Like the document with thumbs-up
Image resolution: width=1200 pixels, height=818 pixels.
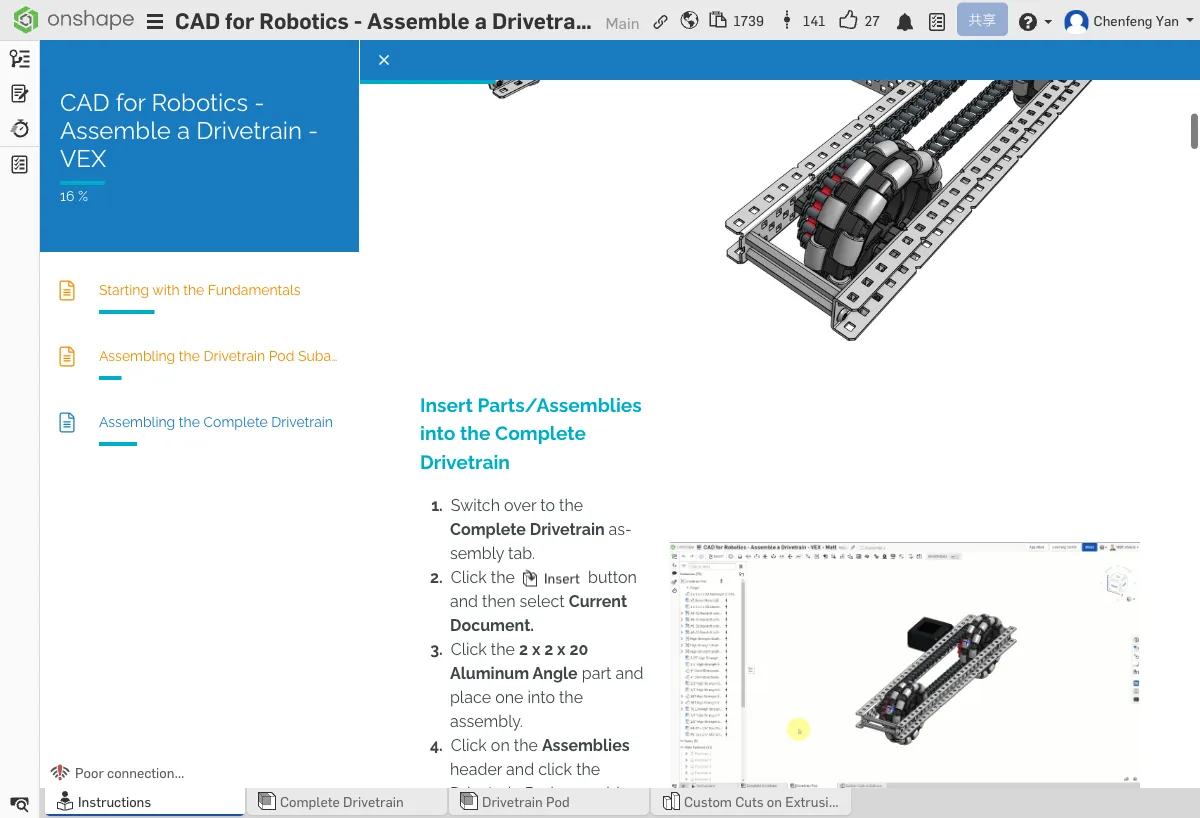point(848,20)
